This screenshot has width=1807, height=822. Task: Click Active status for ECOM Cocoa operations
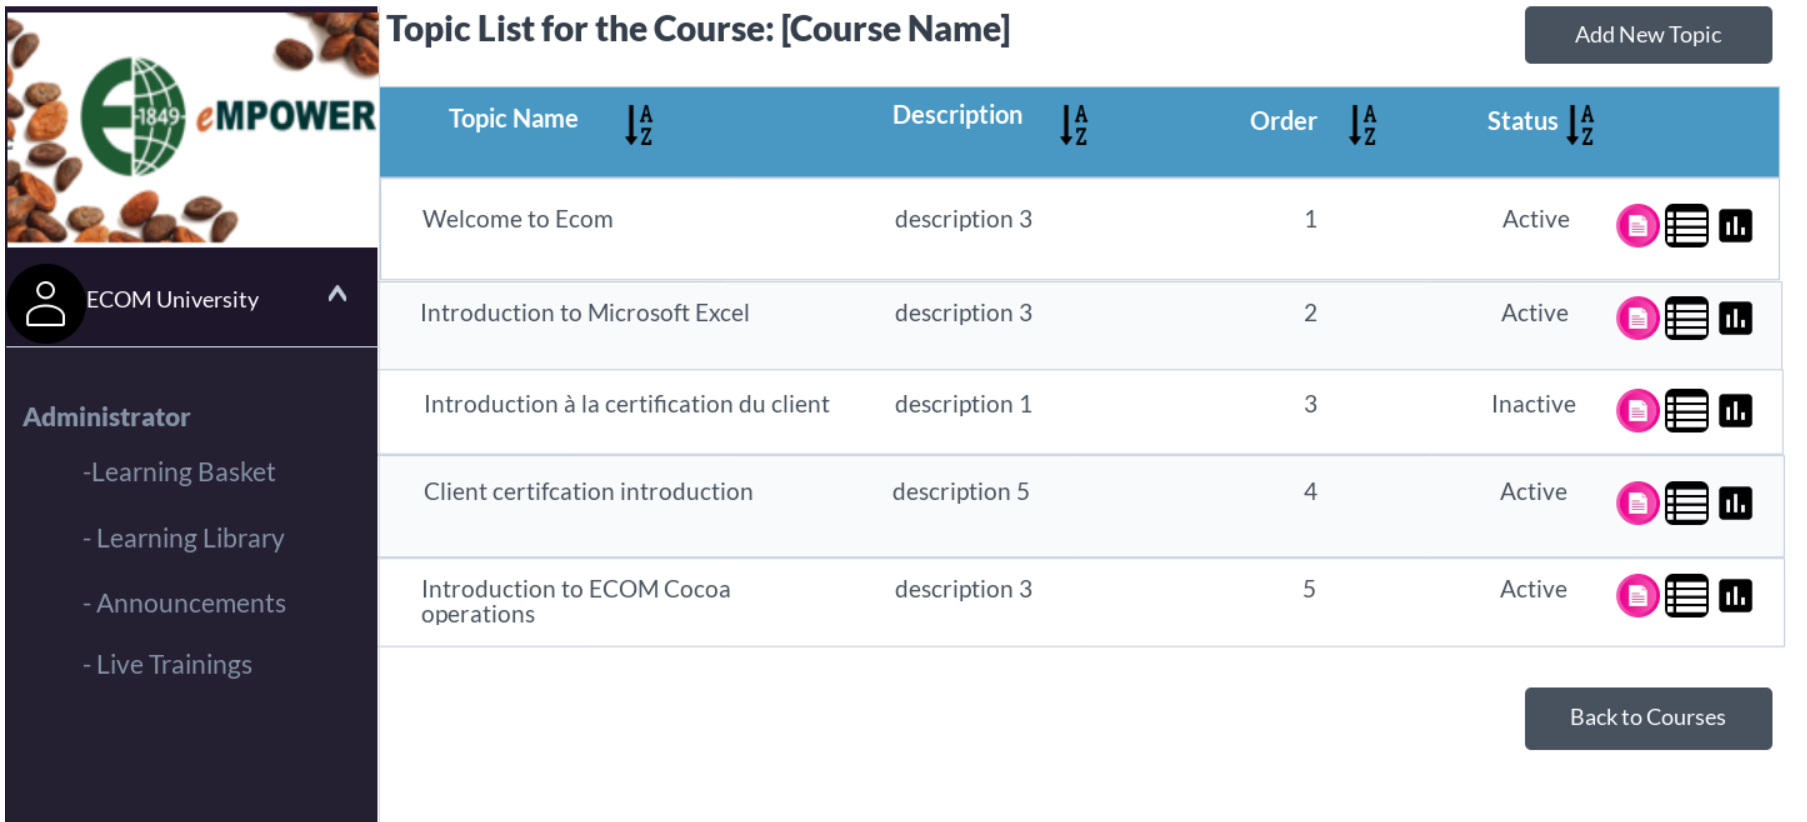point(1533,589)
